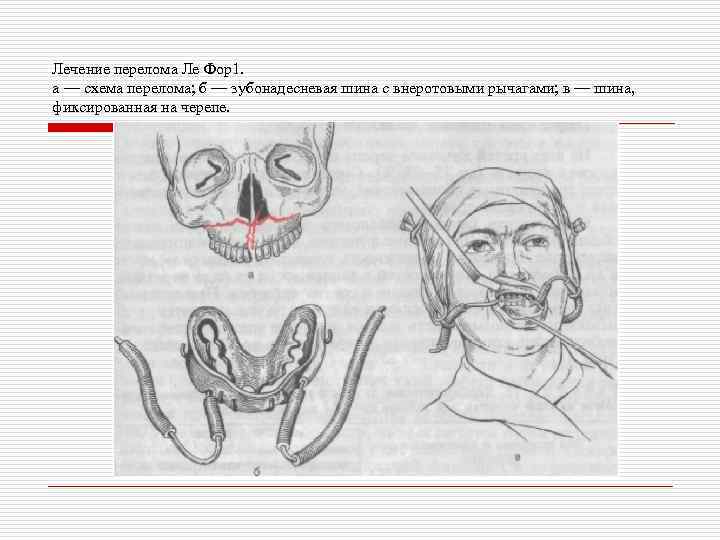The width and height of the screenshot is (720, 540).
Task: Click the title line "Лечение перелома Ле Фор1."
Action: coord(147,69)
